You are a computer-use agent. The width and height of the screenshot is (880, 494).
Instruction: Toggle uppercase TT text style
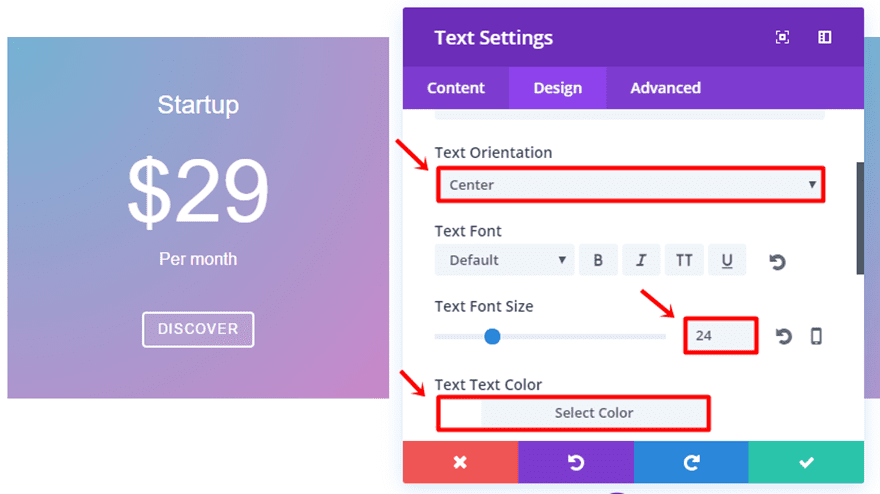pos(684,260)
